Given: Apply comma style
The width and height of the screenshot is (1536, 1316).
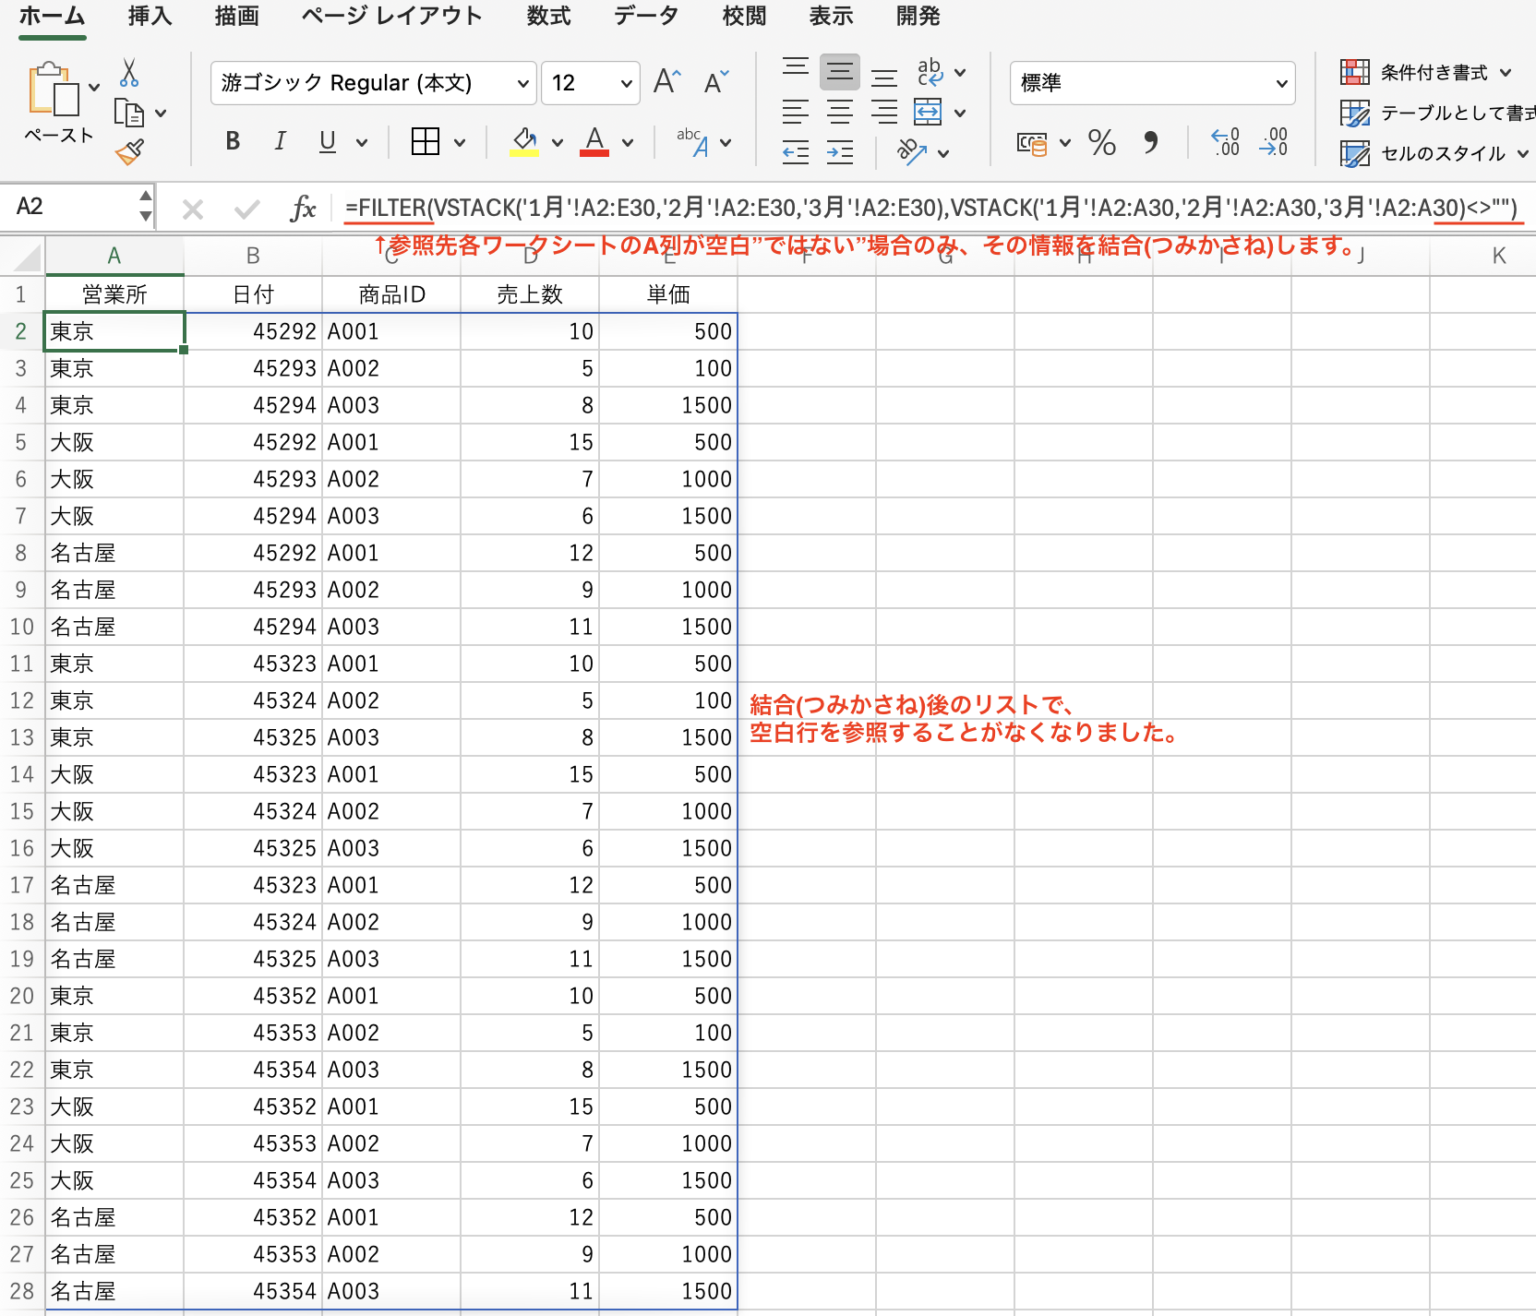Looking at the screenshot, I should (x=1151, y=143).
